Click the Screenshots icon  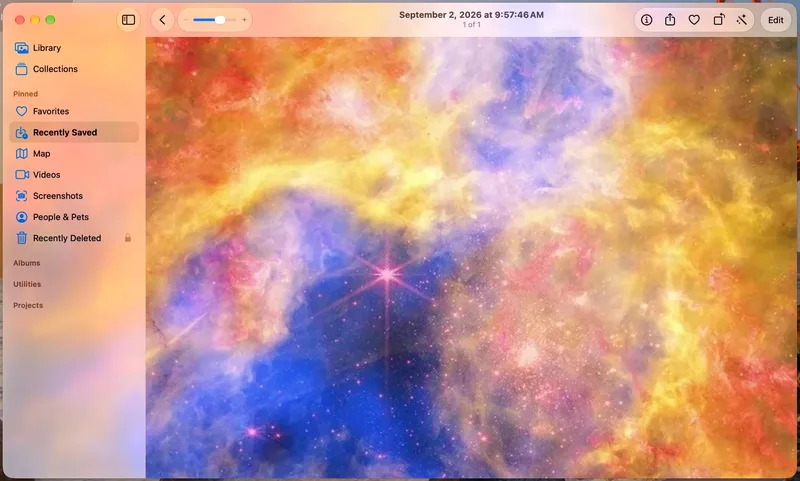pos(21,196)
